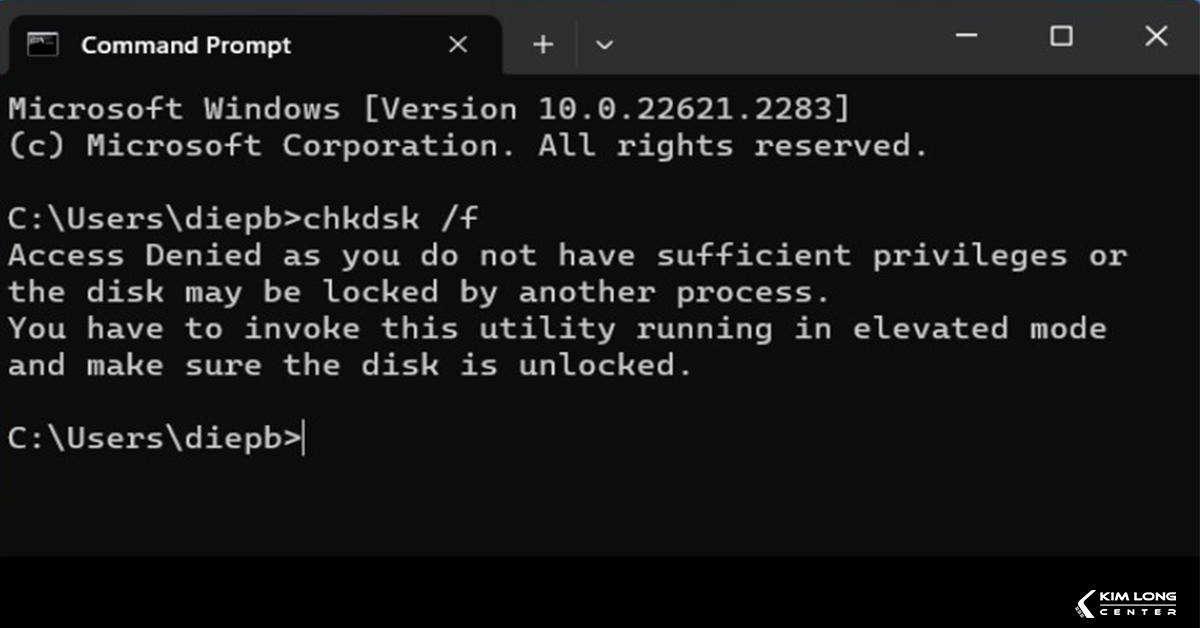The image size is (1200, 628).
Task: Click 'the disk may be locked' line
Action: [419, 293]
